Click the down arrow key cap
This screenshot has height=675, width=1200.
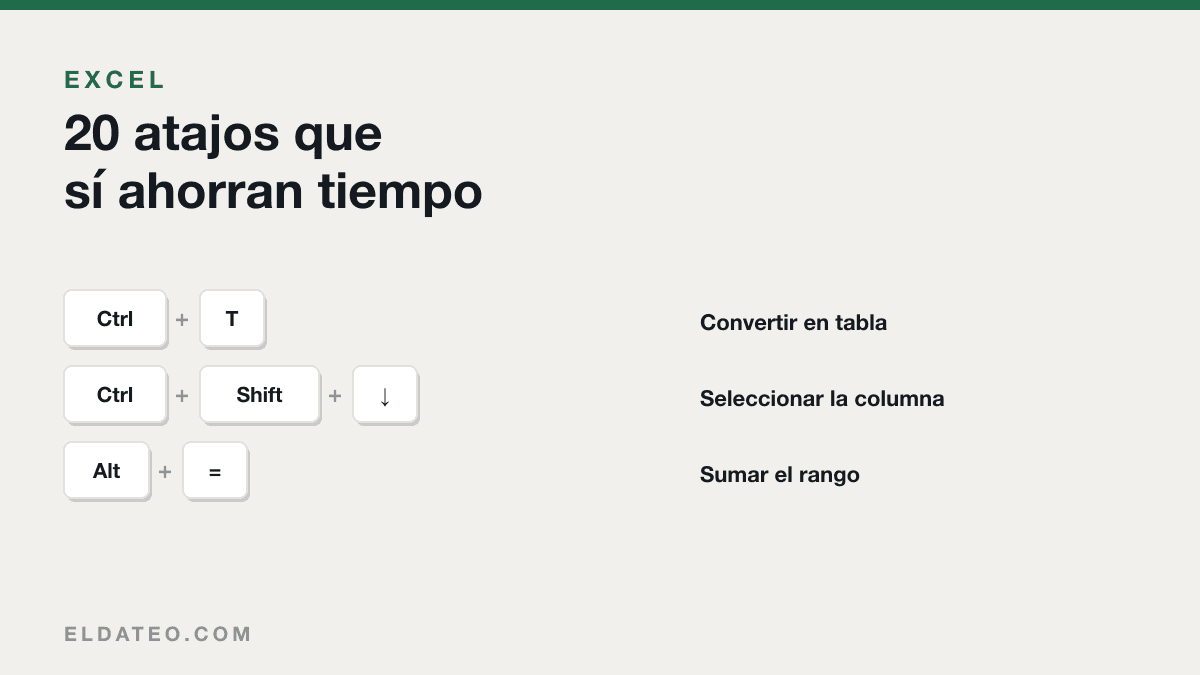click(x=385, y=395)
